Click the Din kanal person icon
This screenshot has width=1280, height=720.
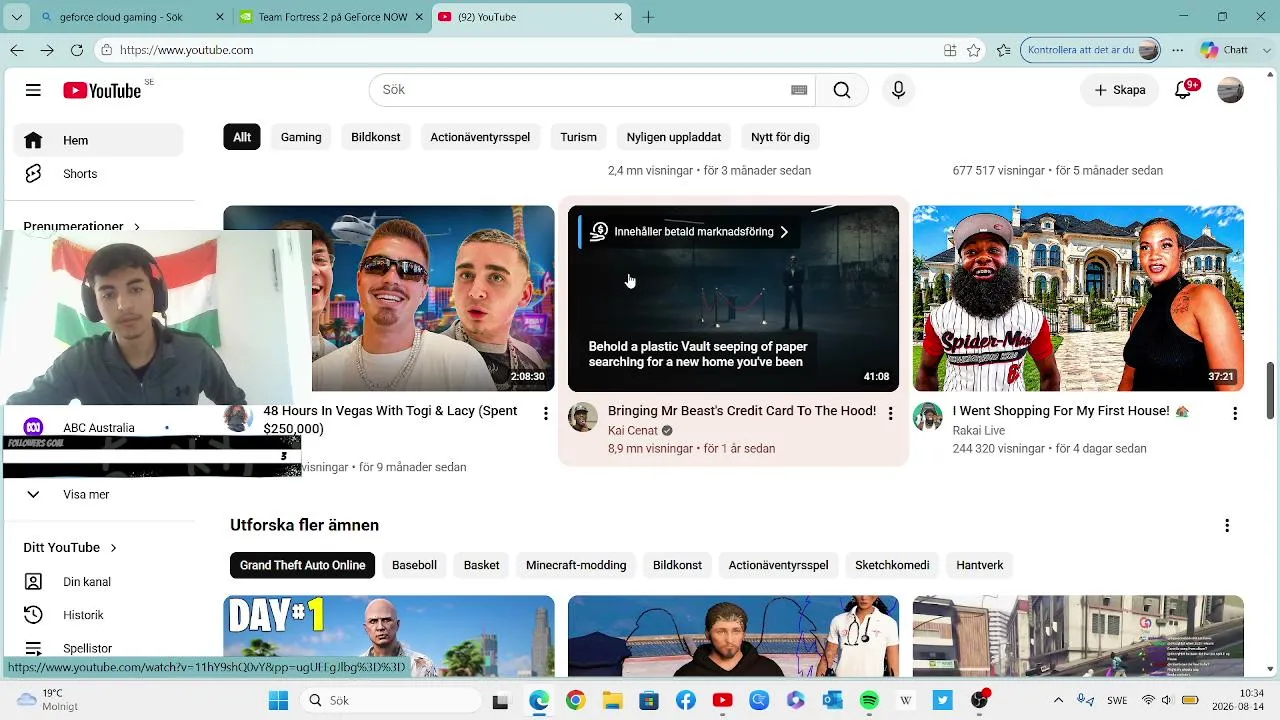click(x=33, y=582)
